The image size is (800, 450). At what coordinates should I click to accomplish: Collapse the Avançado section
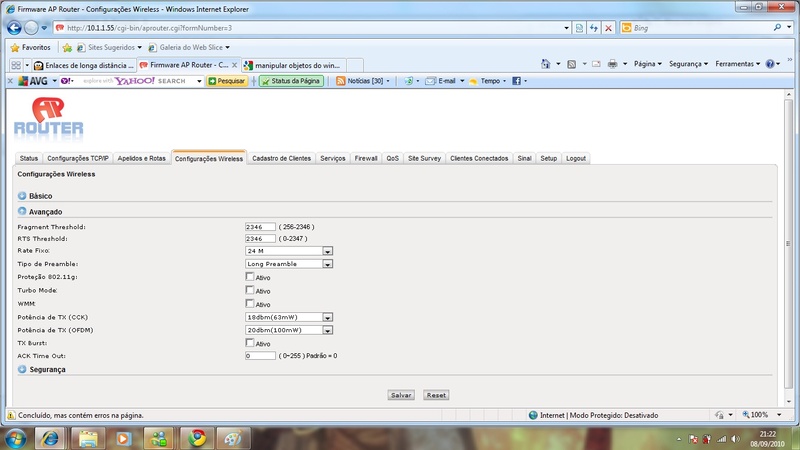22,211
